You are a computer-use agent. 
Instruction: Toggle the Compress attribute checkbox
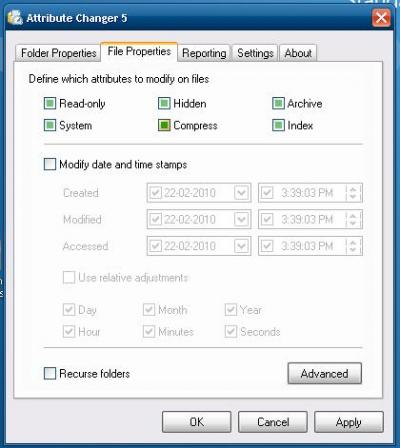tap(164, 126)
